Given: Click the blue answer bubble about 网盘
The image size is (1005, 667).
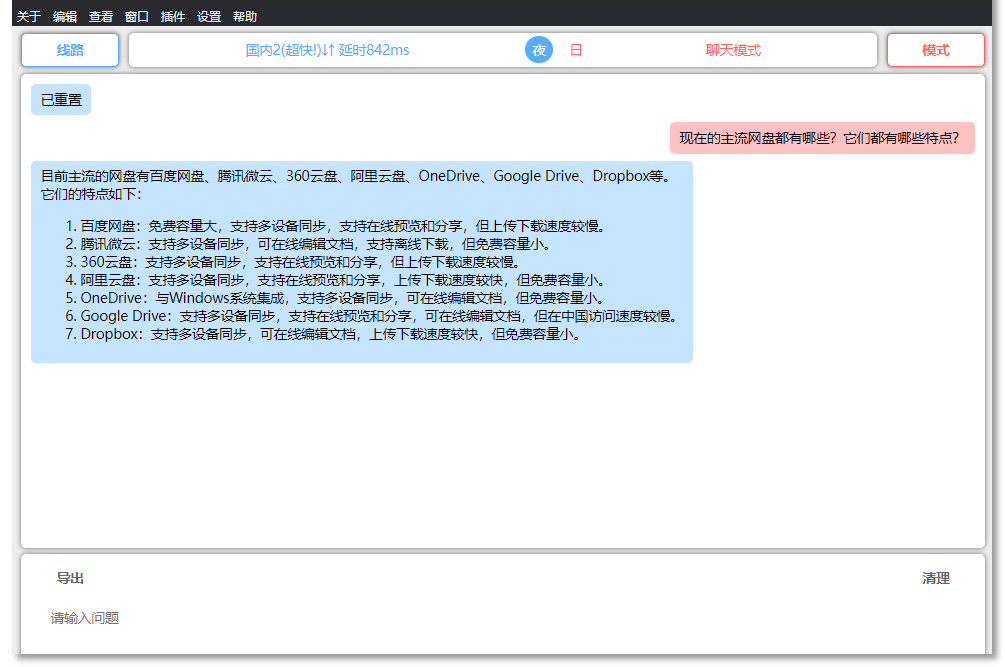Looking at the screenshot, I should pos(361,262).
